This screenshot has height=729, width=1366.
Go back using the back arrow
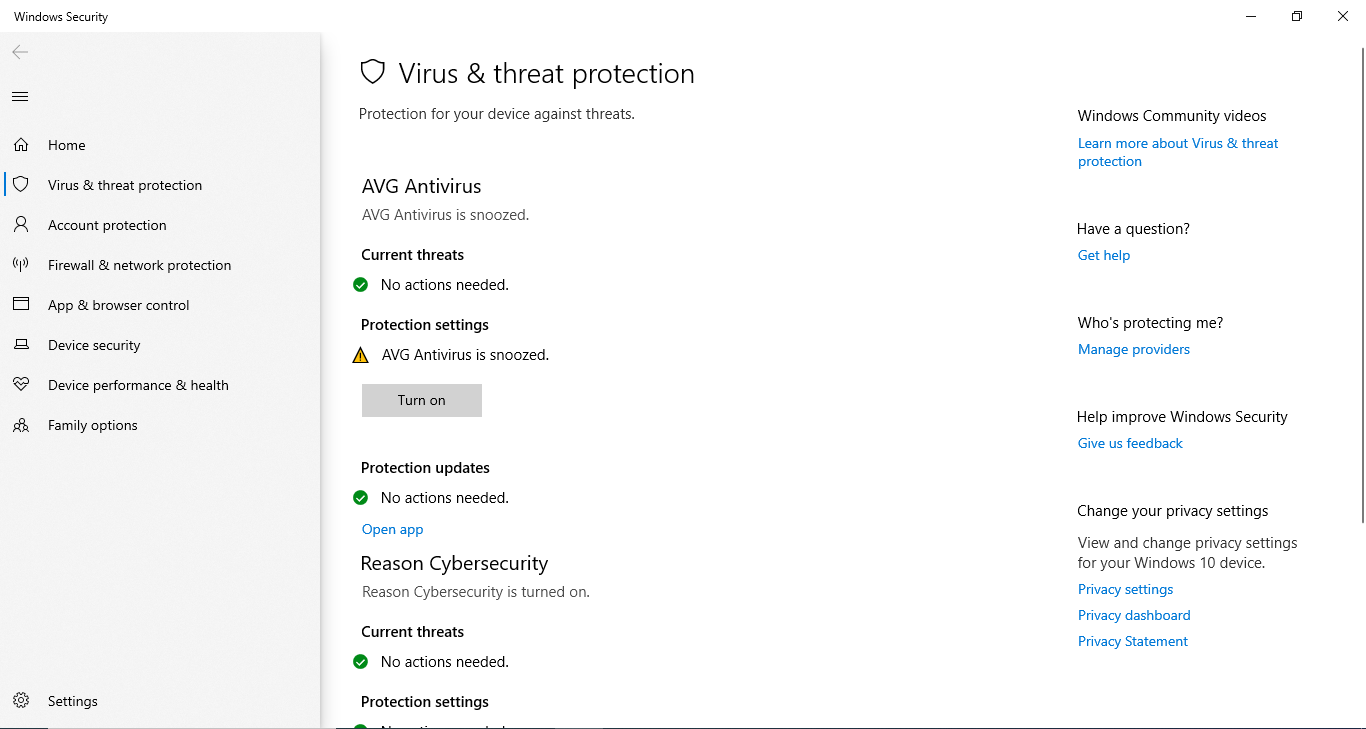click(x=20, y=52)
